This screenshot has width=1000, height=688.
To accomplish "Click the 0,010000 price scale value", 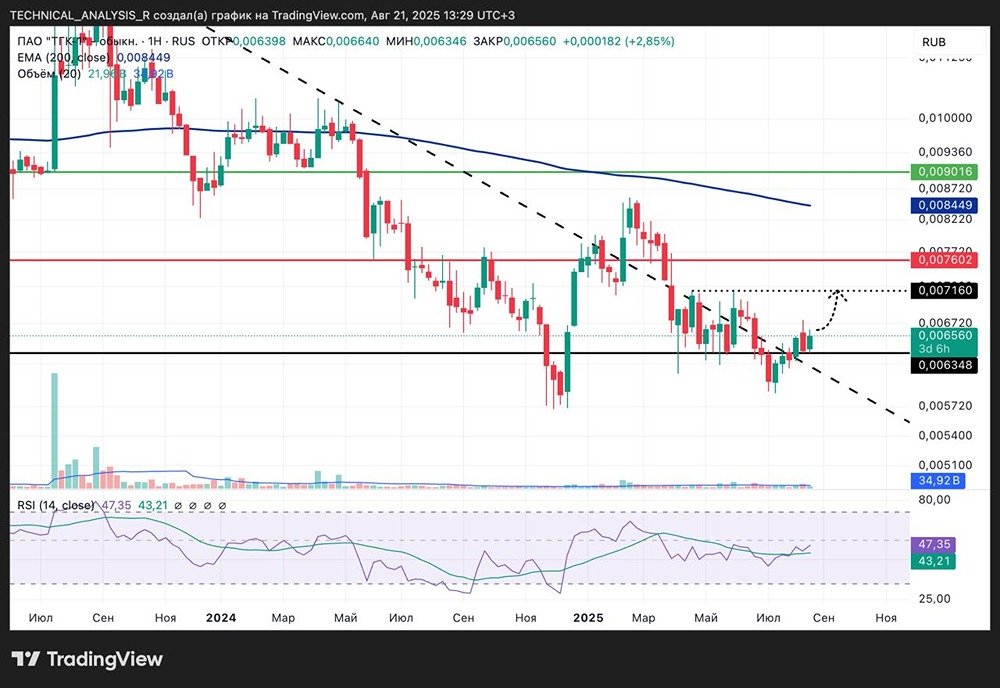I will 945,118.
